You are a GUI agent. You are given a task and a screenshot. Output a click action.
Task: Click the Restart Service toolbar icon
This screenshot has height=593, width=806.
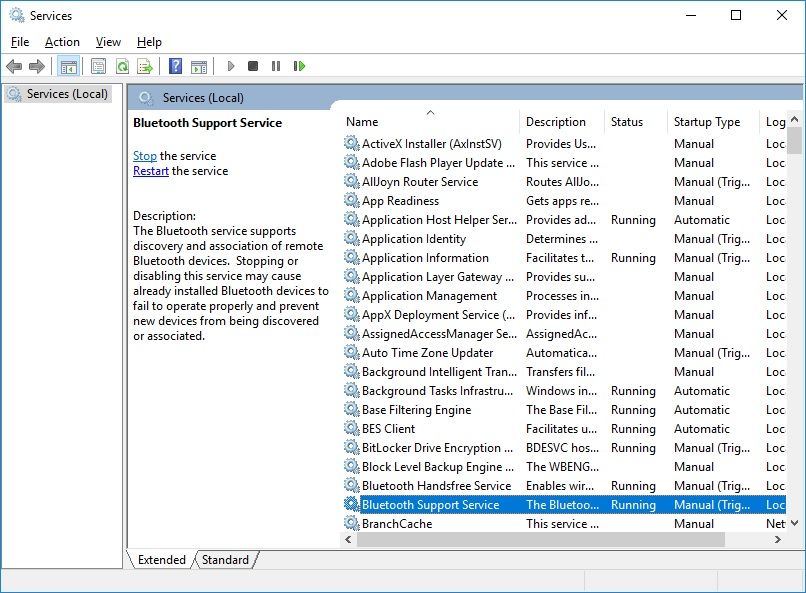click(299, 67)
